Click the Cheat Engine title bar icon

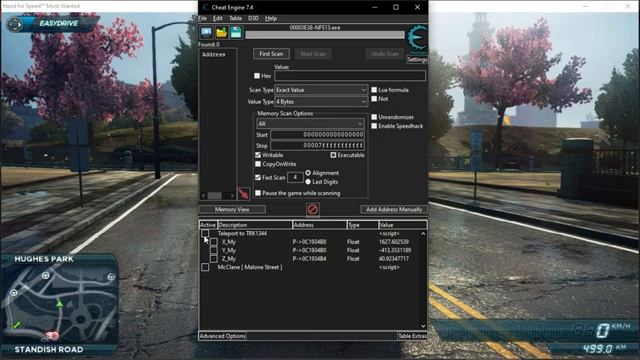click(x=205, y=7)
